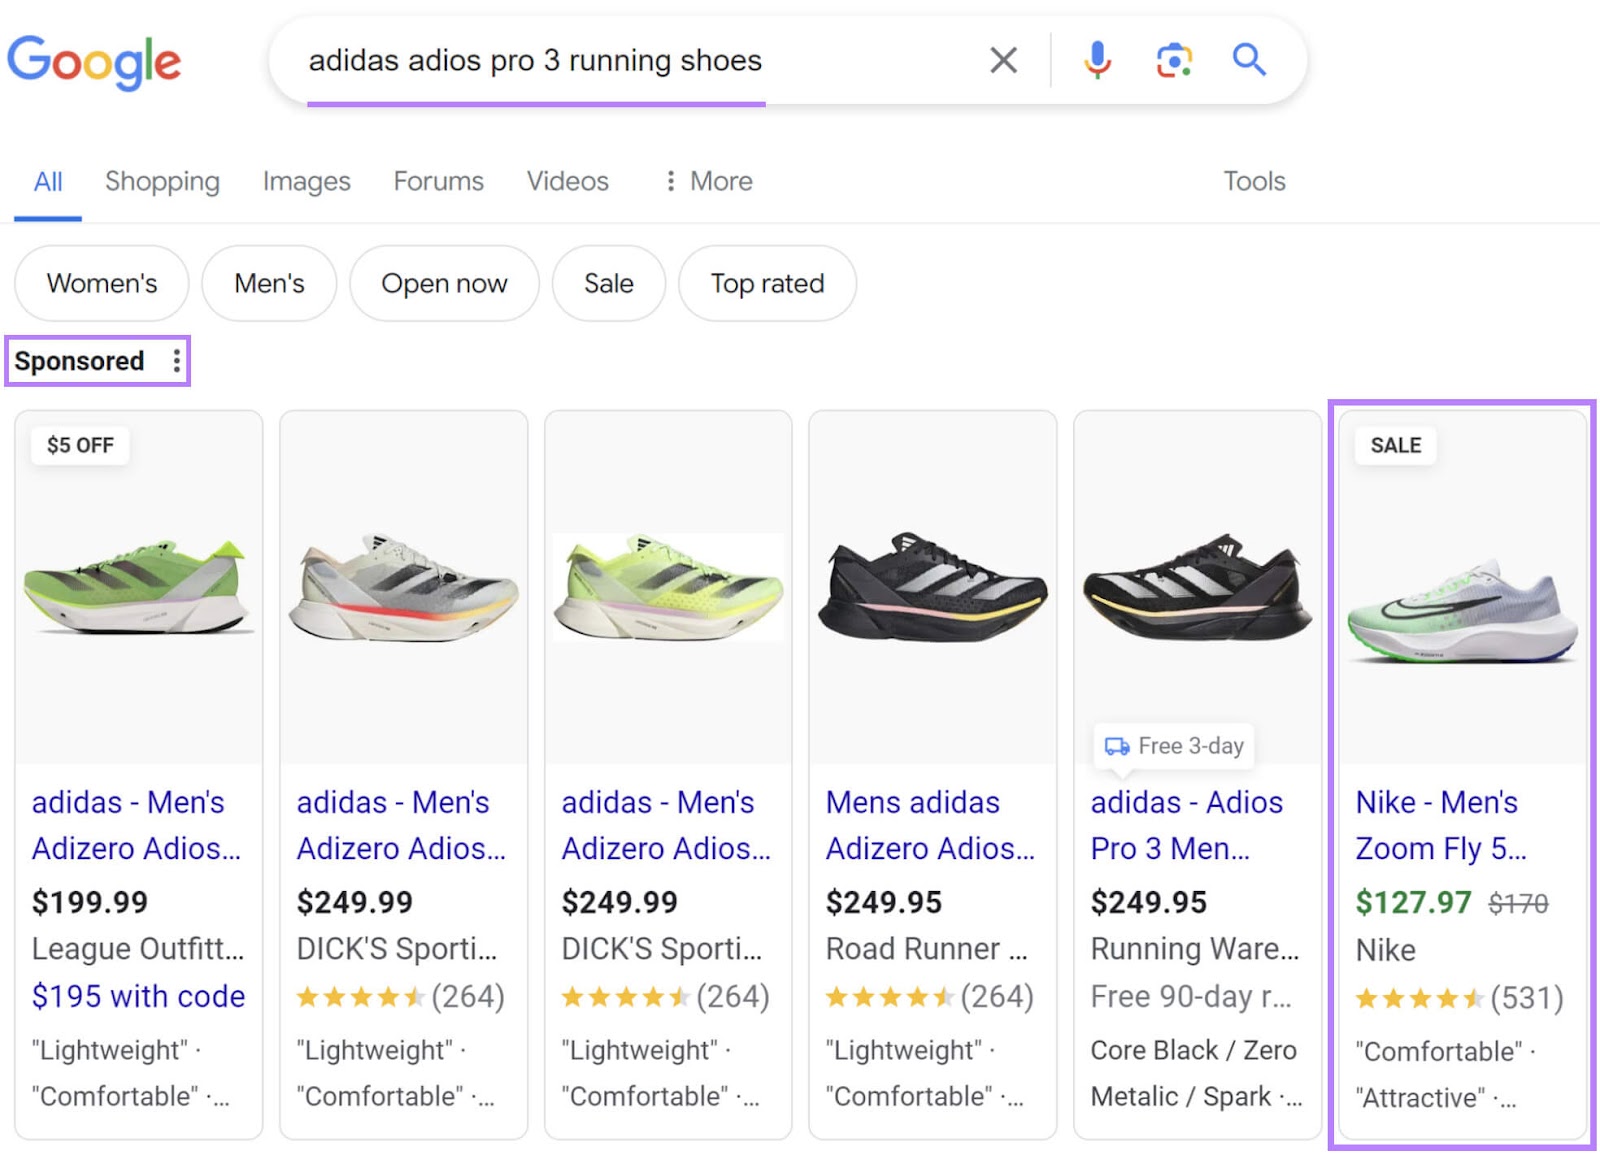Image resolution: width=1600 pixels, height=1155 pixels.
Task: Click the $127.97 sale price
Action: [1413, 902]
